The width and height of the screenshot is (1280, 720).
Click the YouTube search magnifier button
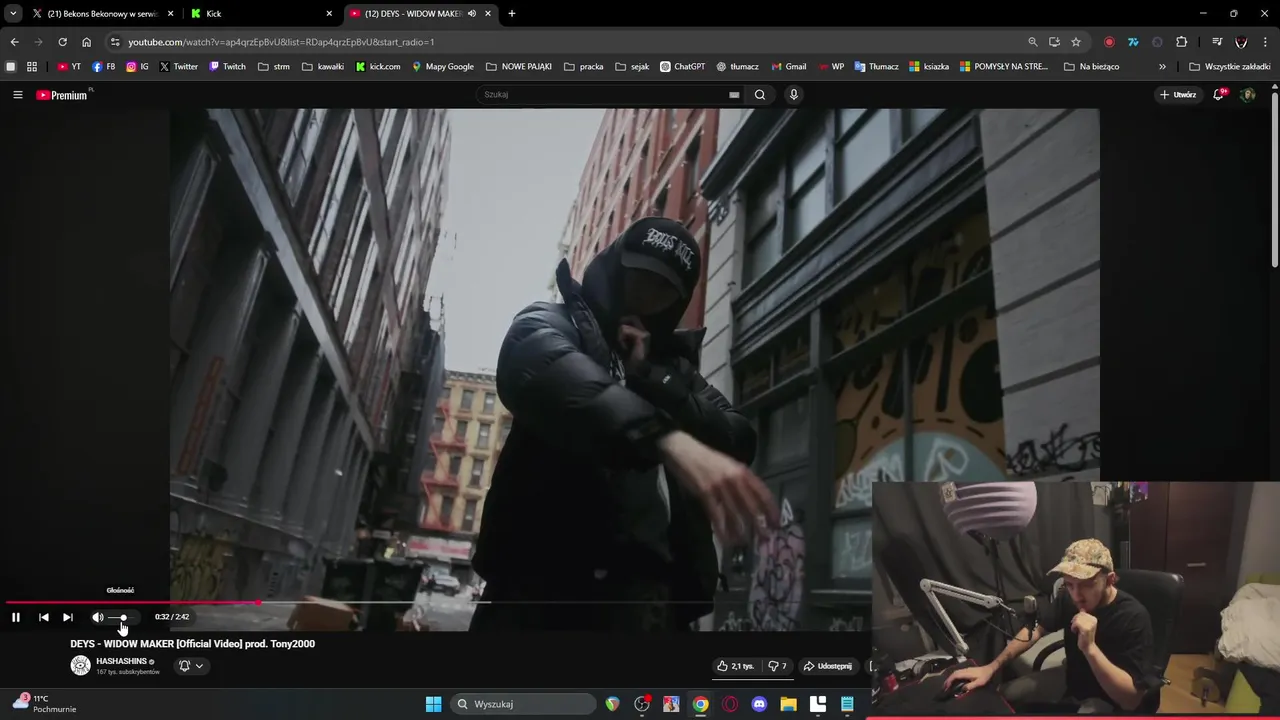click(760, 94)
